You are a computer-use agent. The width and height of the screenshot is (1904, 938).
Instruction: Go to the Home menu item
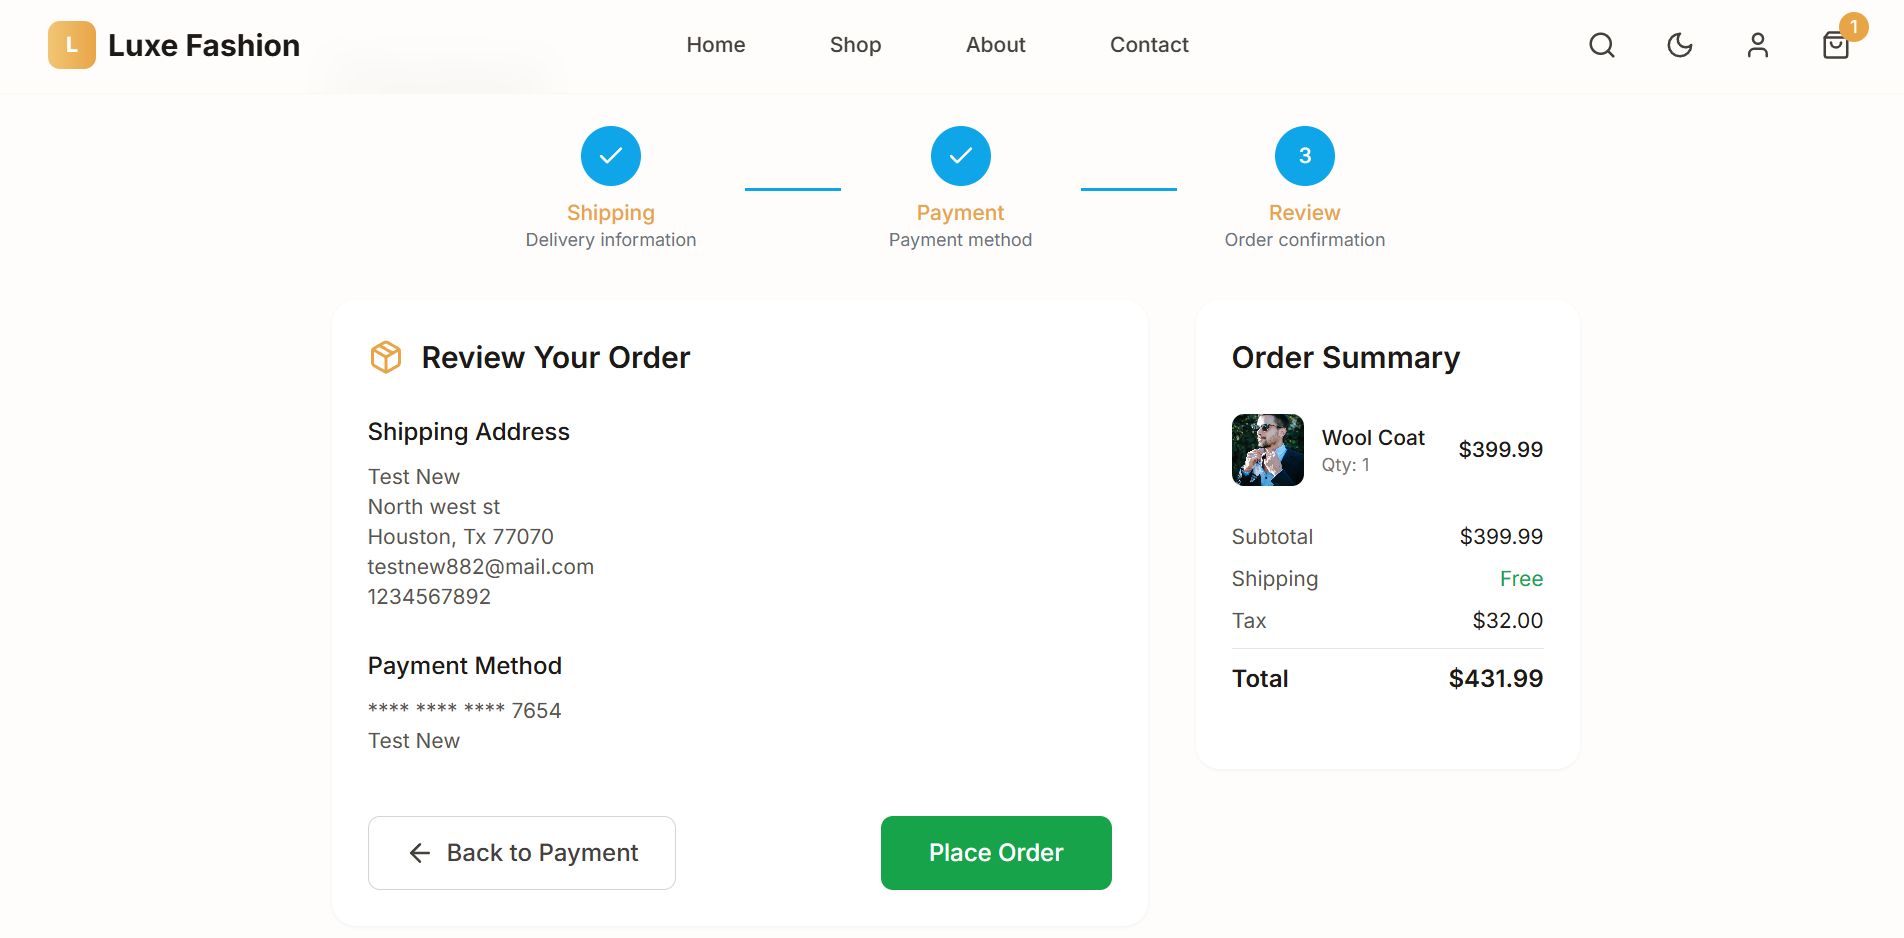coord(716,45)
